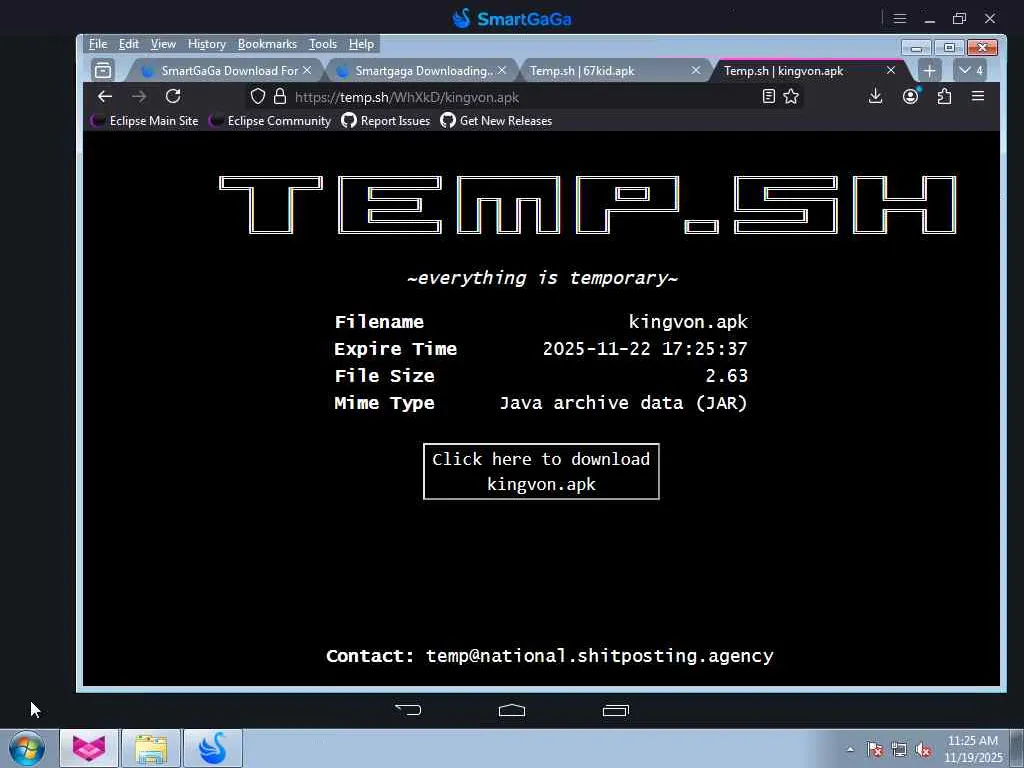The width and height of the screenshot is (1024, 768).
Task: Click the kingvon.apk filename value
Action: pos(688,321)
